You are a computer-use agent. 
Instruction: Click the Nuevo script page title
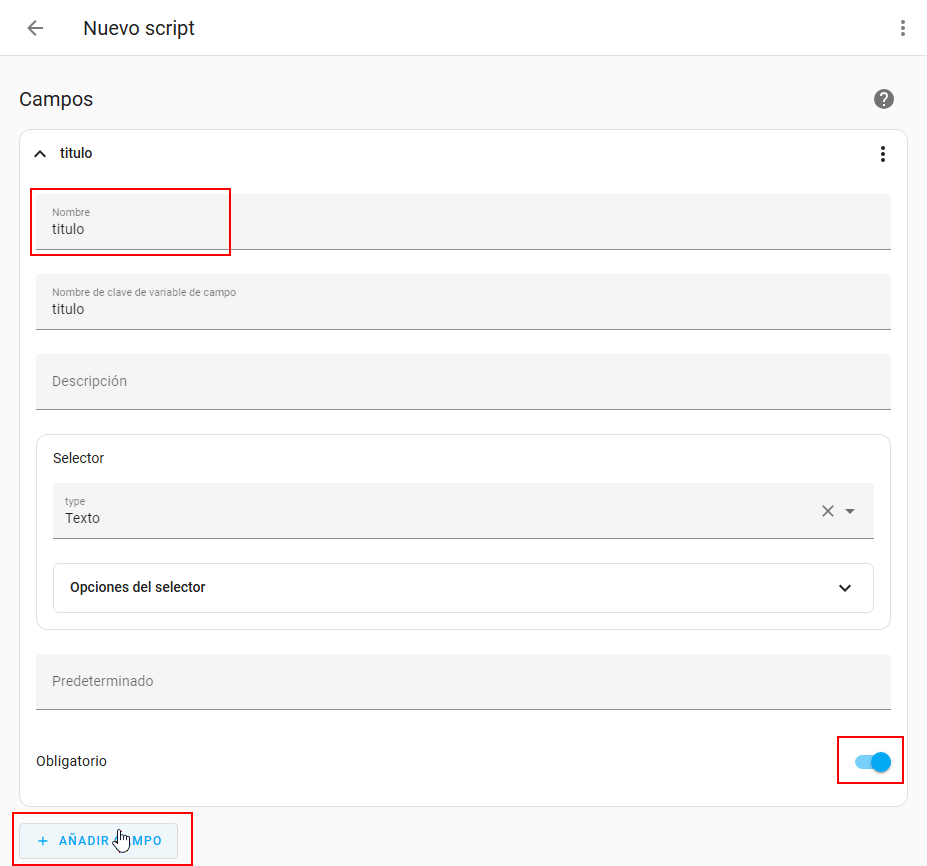coord(139,28)
